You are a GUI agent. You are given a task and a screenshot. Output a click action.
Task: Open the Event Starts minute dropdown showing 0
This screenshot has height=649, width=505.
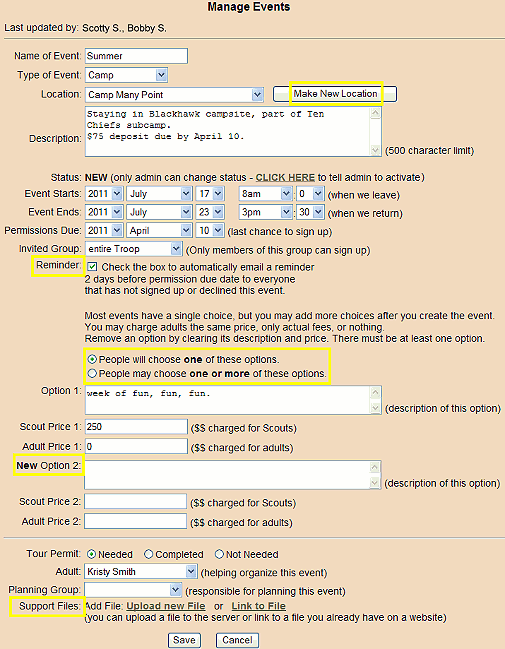310,194
